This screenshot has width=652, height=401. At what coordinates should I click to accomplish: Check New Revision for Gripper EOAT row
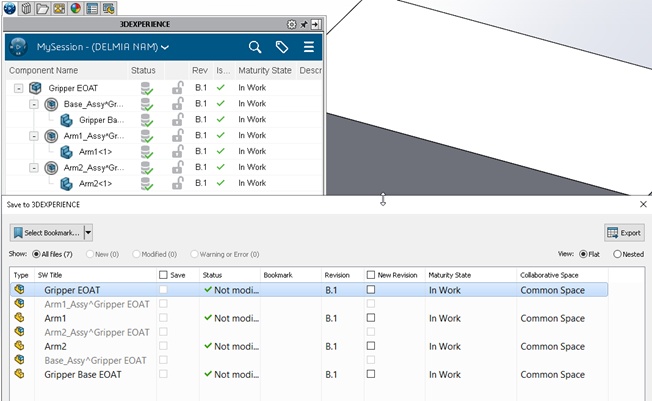tap(370, 290)
